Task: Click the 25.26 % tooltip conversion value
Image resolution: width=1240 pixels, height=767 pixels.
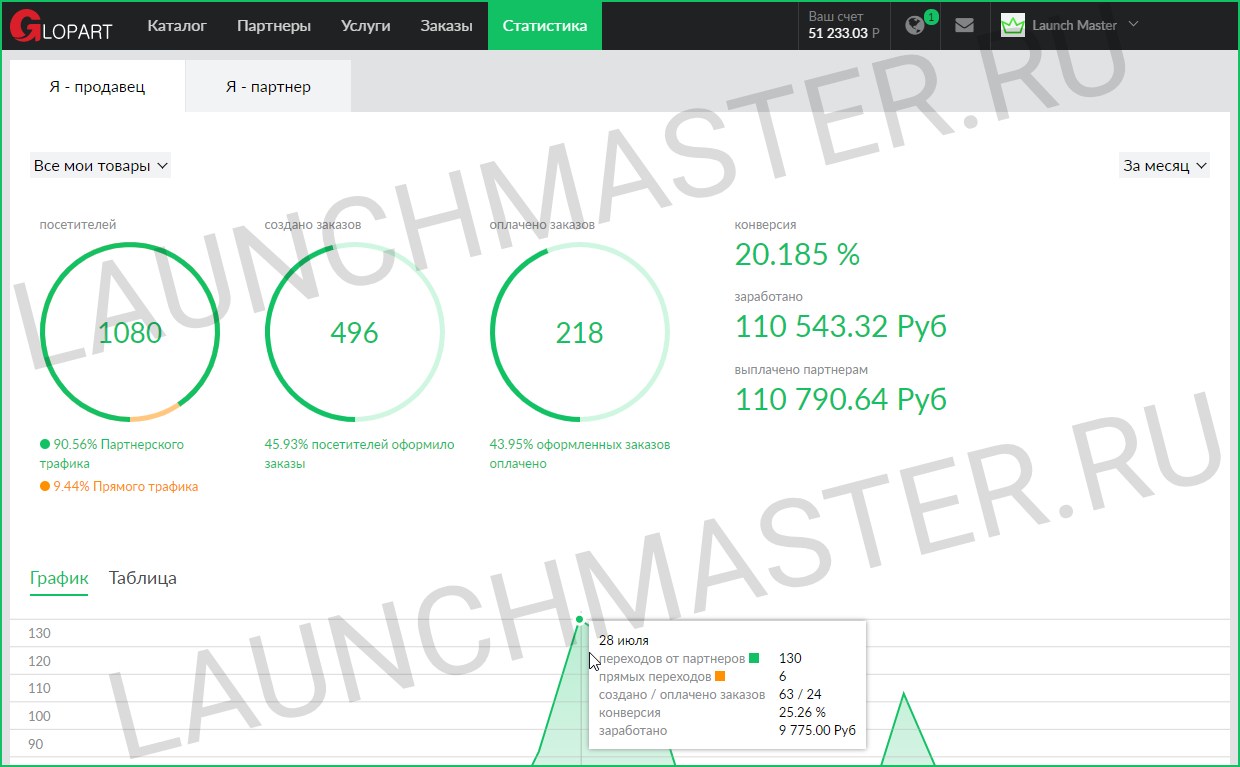Action: point(802,713)
